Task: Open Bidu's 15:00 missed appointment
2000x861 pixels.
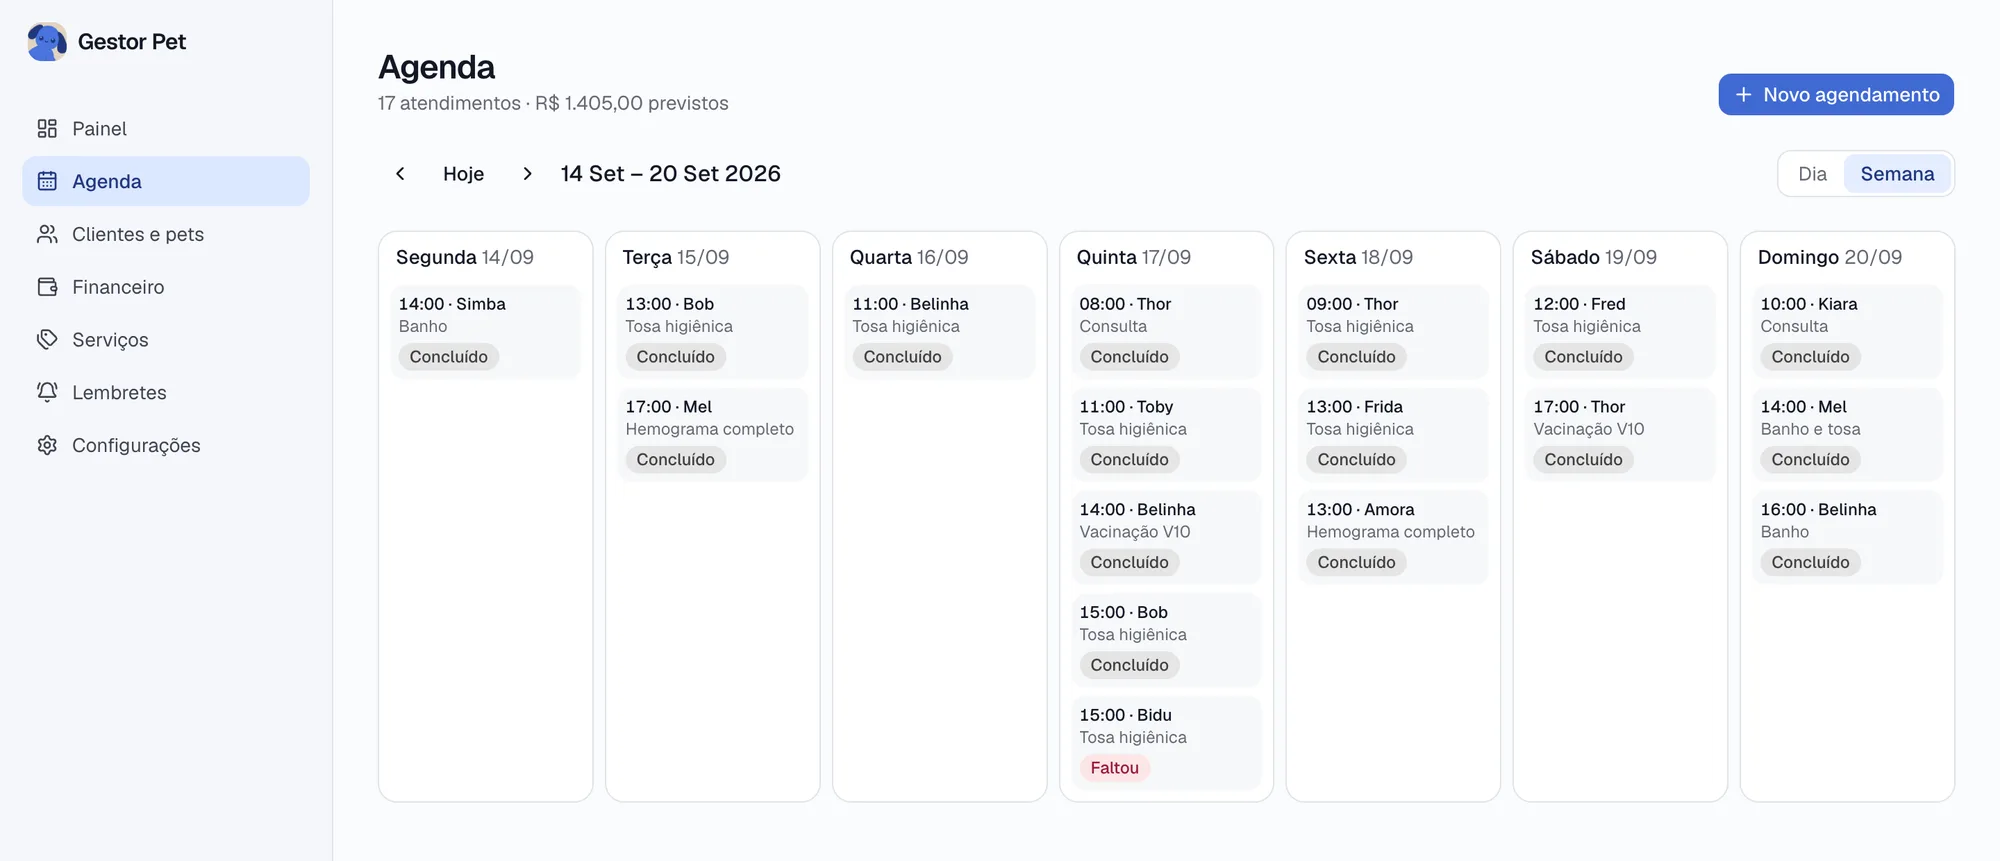Action: click(1166, 743)
